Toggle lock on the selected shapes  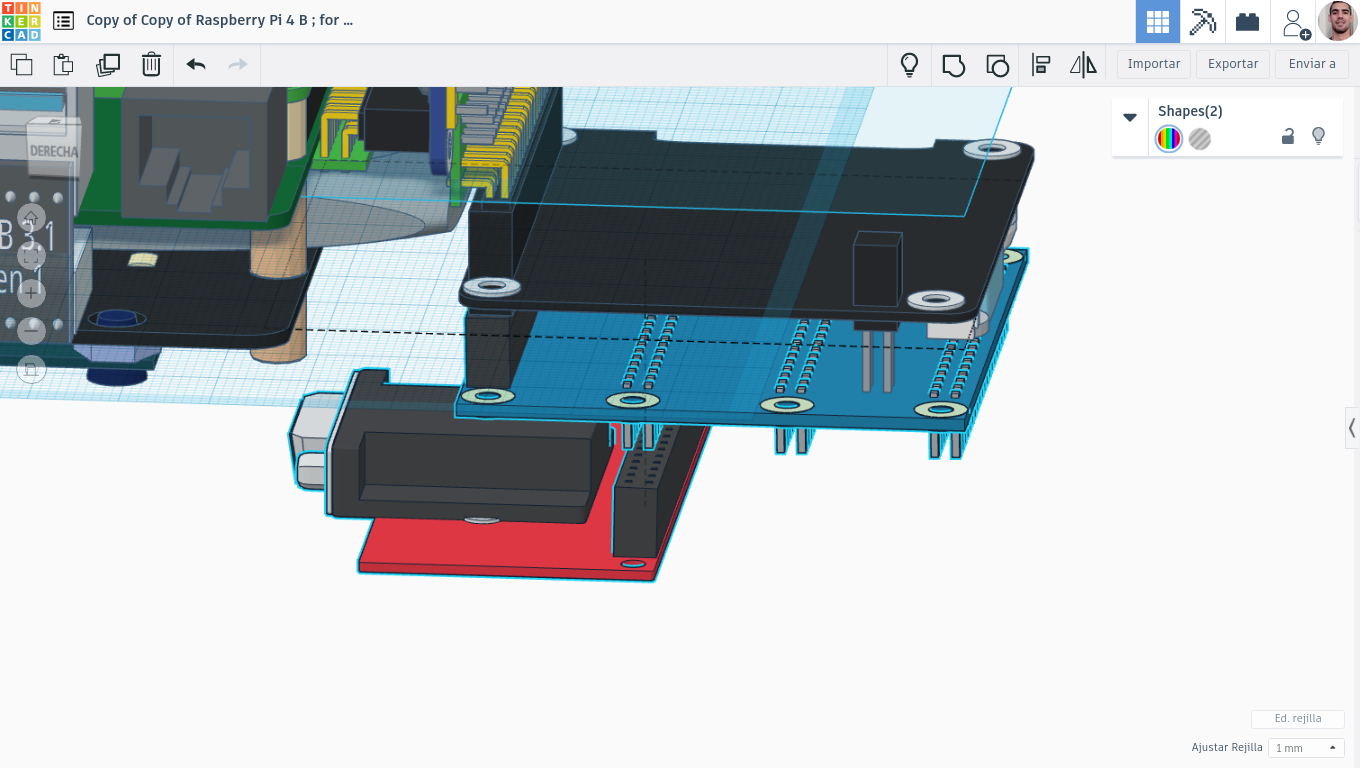[1288, 137]
